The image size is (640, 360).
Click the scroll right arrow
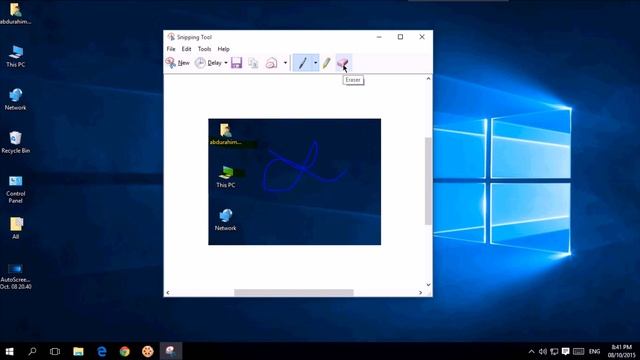(420, 292)
